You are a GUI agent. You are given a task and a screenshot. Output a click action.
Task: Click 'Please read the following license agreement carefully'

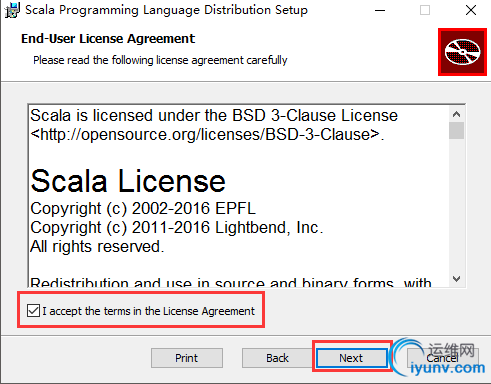(160, 60)
